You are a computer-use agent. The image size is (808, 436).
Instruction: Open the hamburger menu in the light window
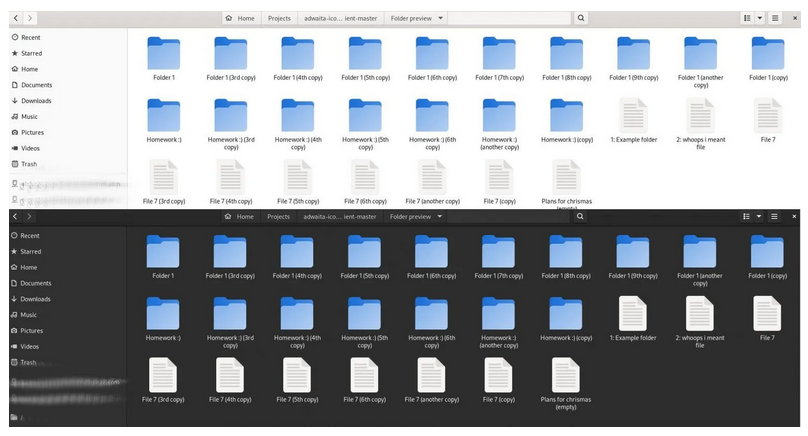click(x=775, y=18)
